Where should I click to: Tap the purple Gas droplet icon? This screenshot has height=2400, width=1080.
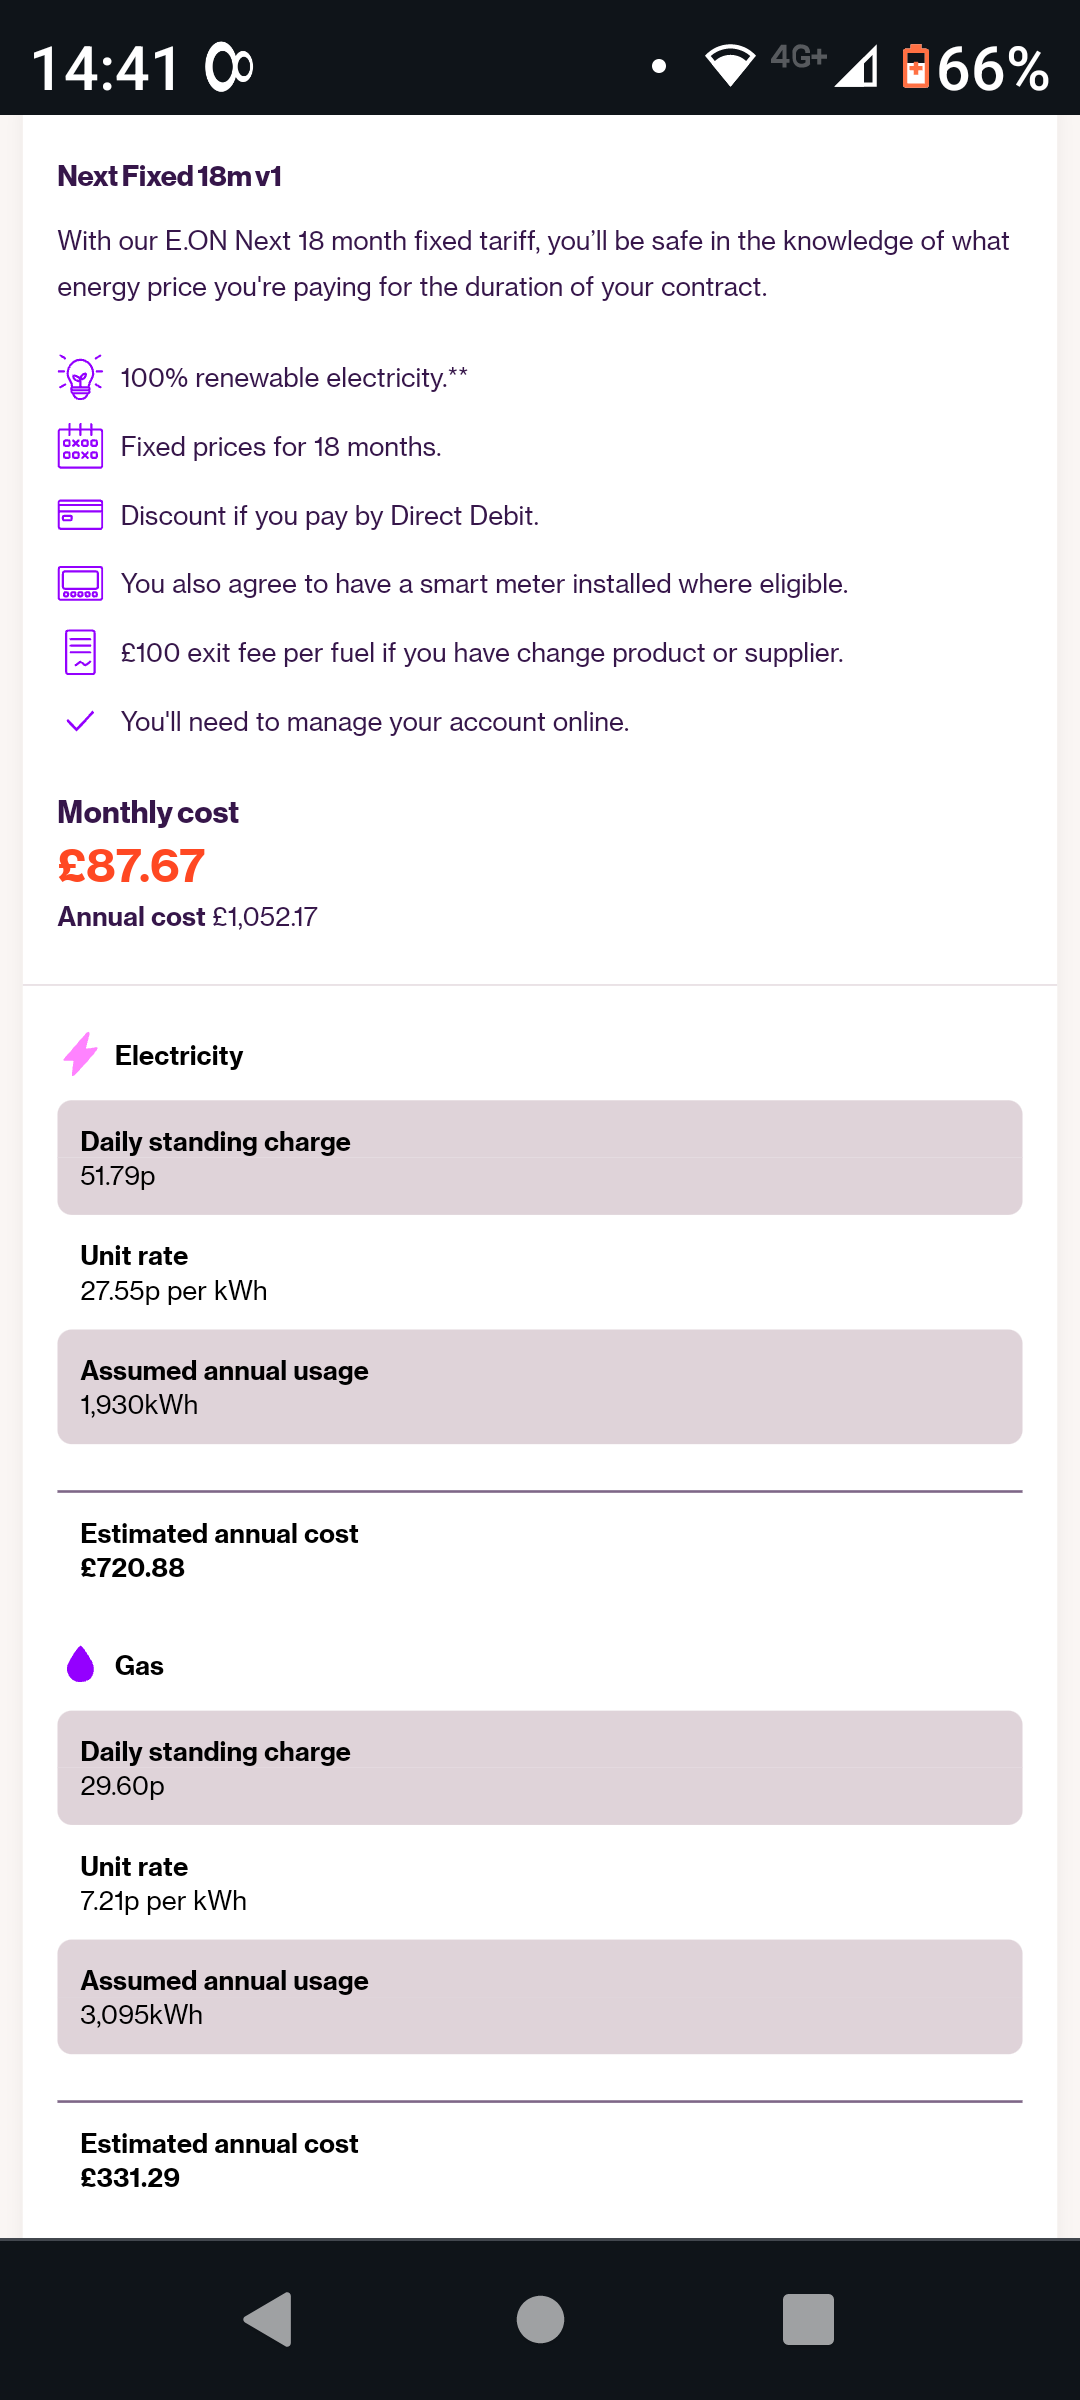(81, 1665)
